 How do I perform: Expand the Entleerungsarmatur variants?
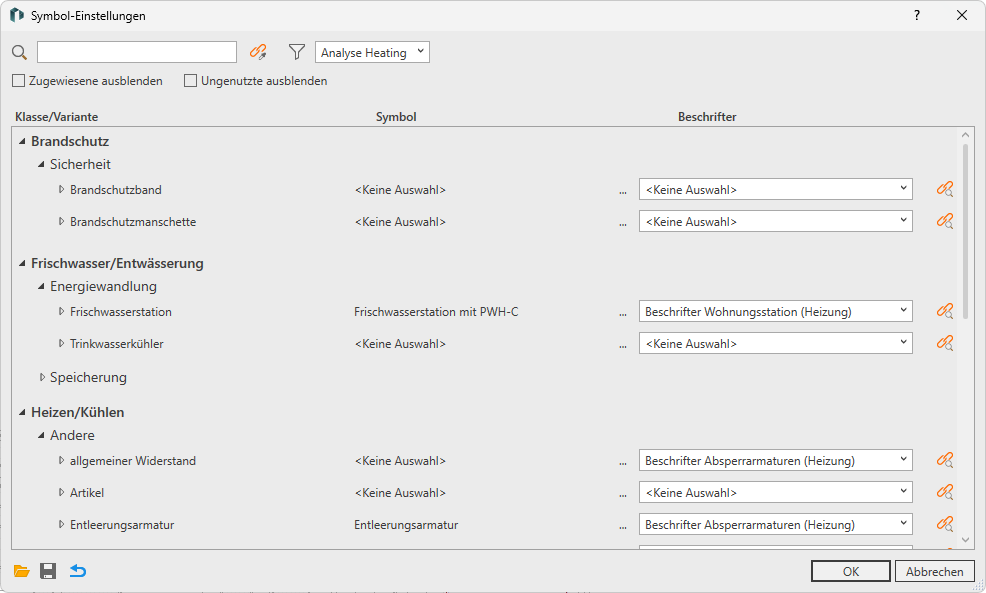(x=61, y=524)
